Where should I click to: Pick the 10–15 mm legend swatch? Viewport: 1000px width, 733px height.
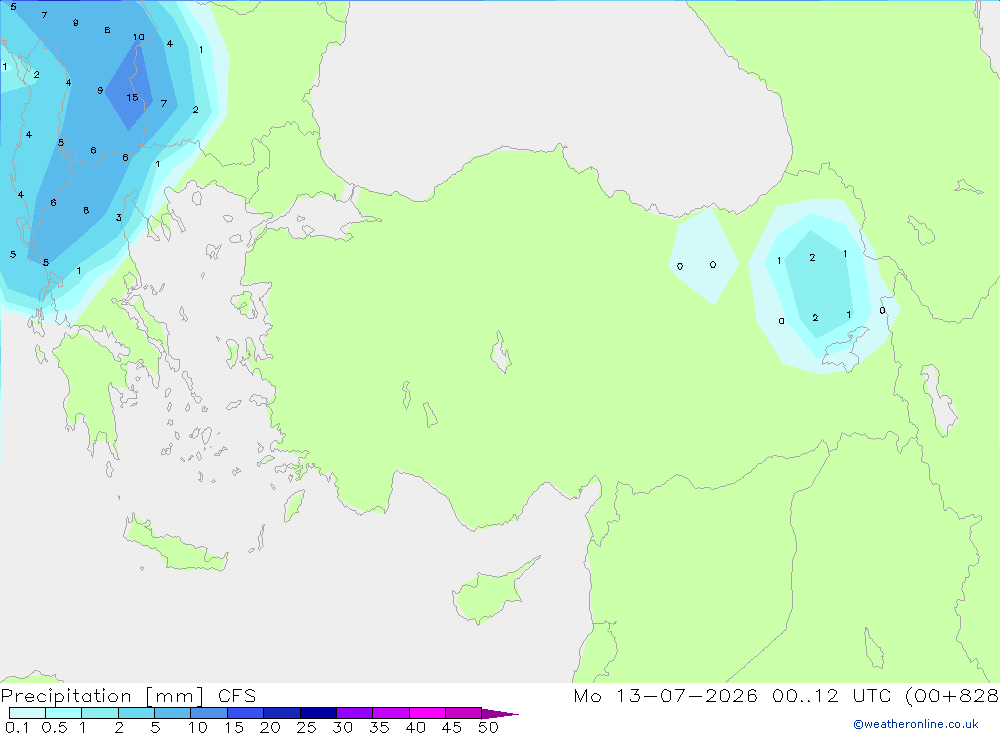click(x=209, y=713)
